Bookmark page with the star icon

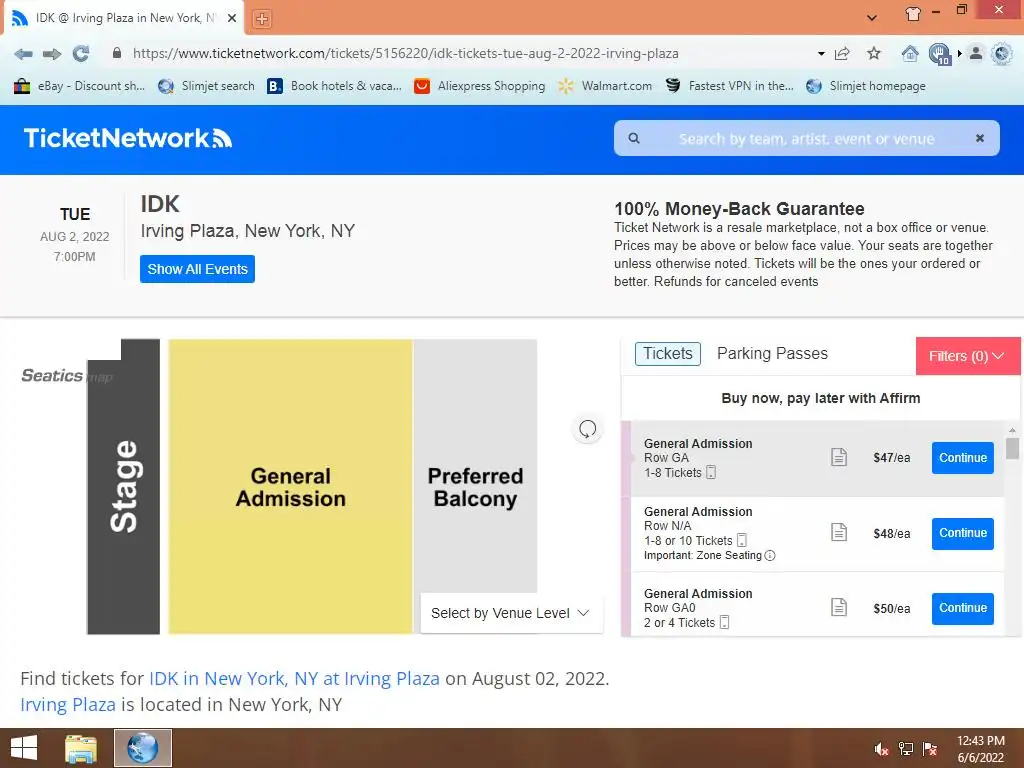[x=874, y=54]
